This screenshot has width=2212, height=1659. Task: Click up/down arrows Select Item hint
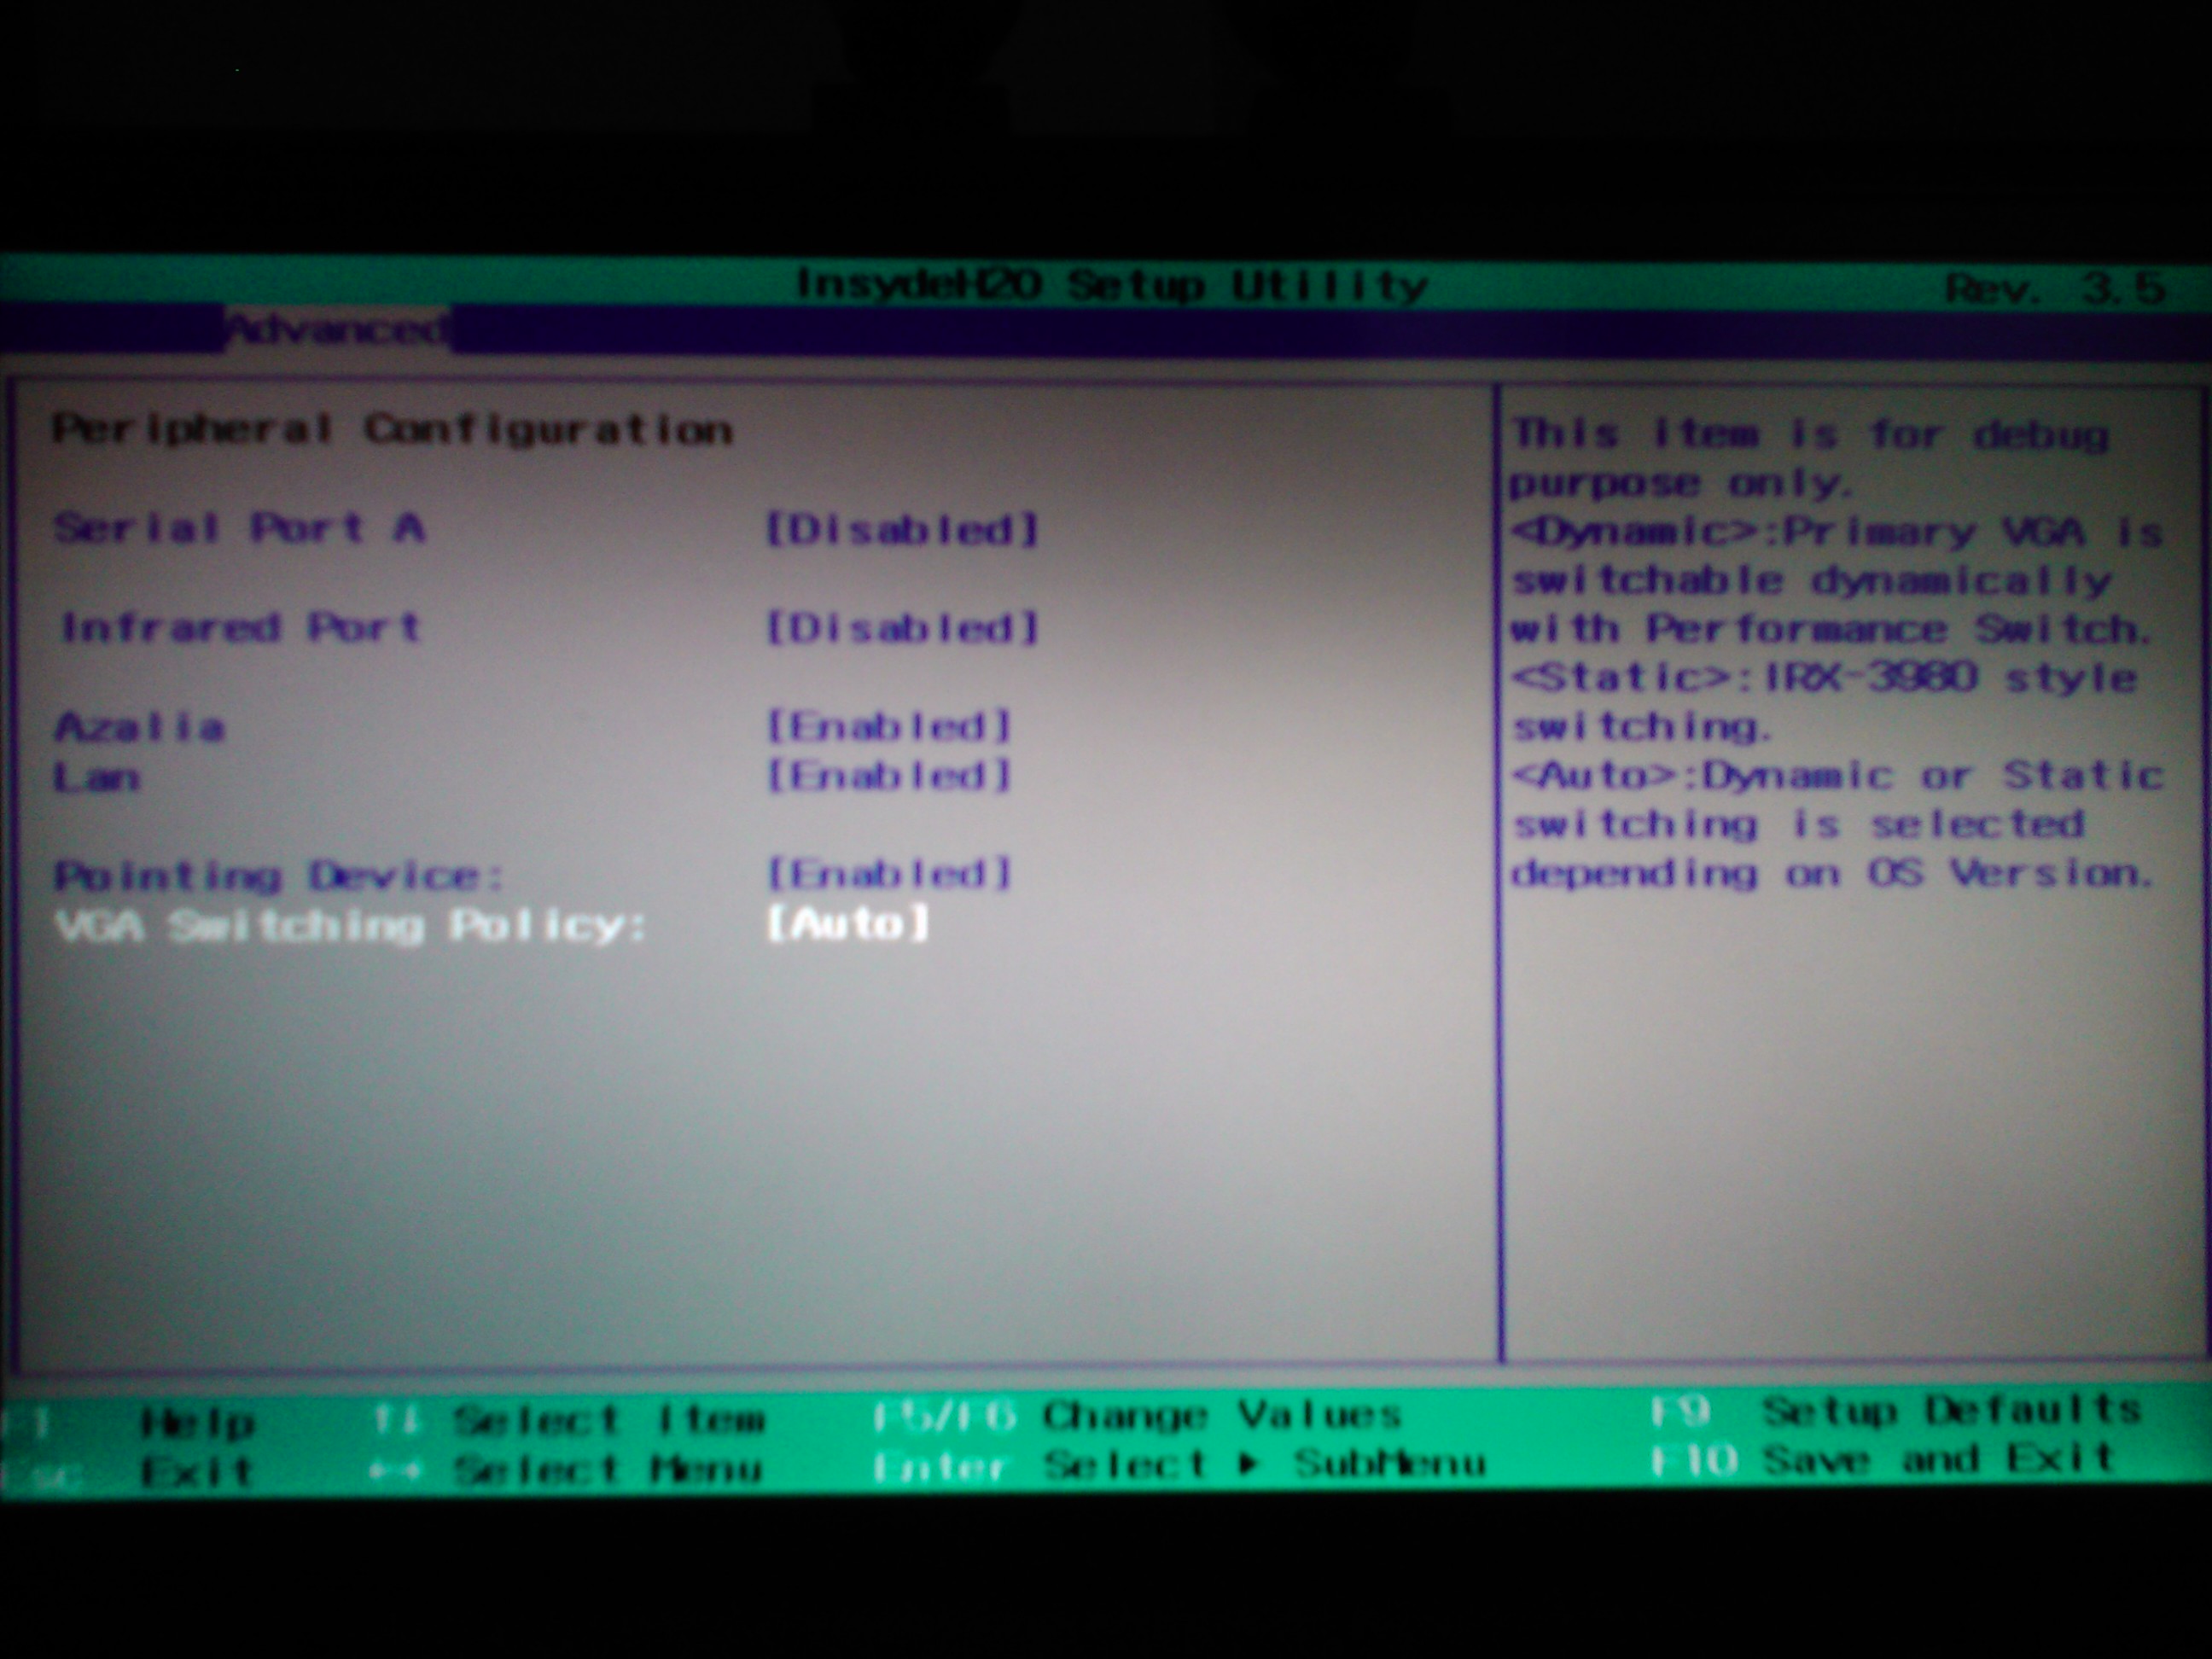pos(568,1419)
